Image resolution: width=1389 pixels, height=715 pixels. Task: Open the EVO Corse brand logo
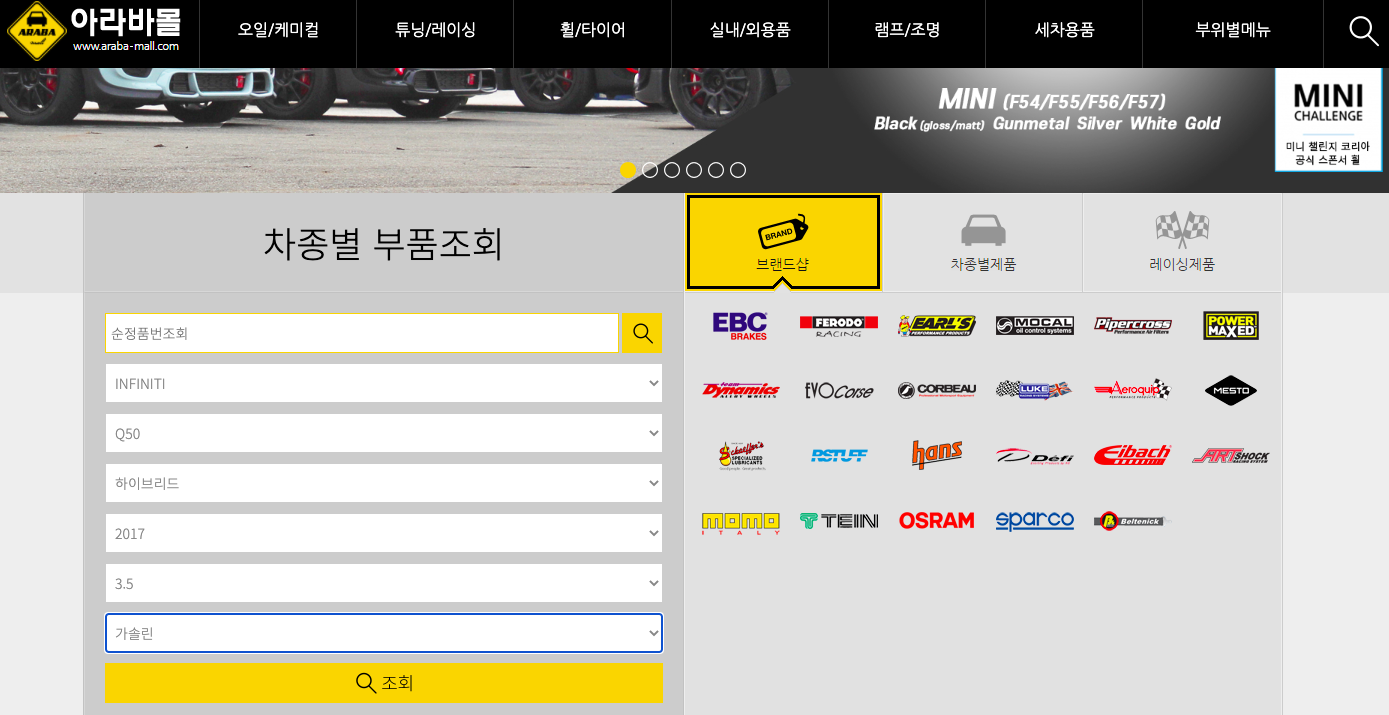tap(838, 390)
